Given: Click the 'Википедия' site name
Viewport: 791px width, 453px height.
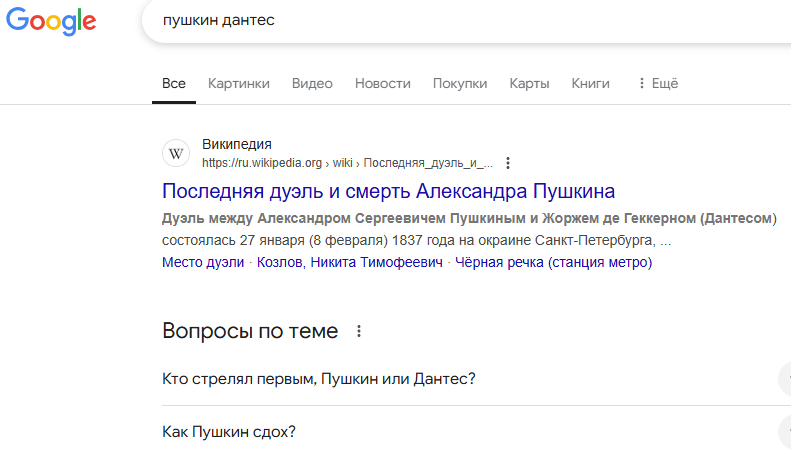Looking at the screenshot, I should 237,144.
